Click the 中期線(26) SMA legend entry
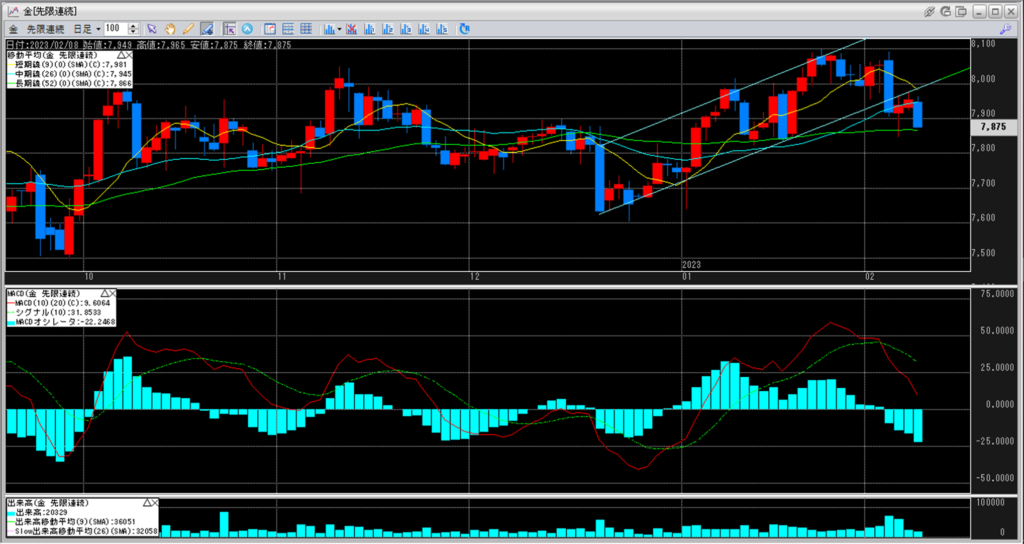The height and width of the screenshot is (544, 1024). pos(68,73)
